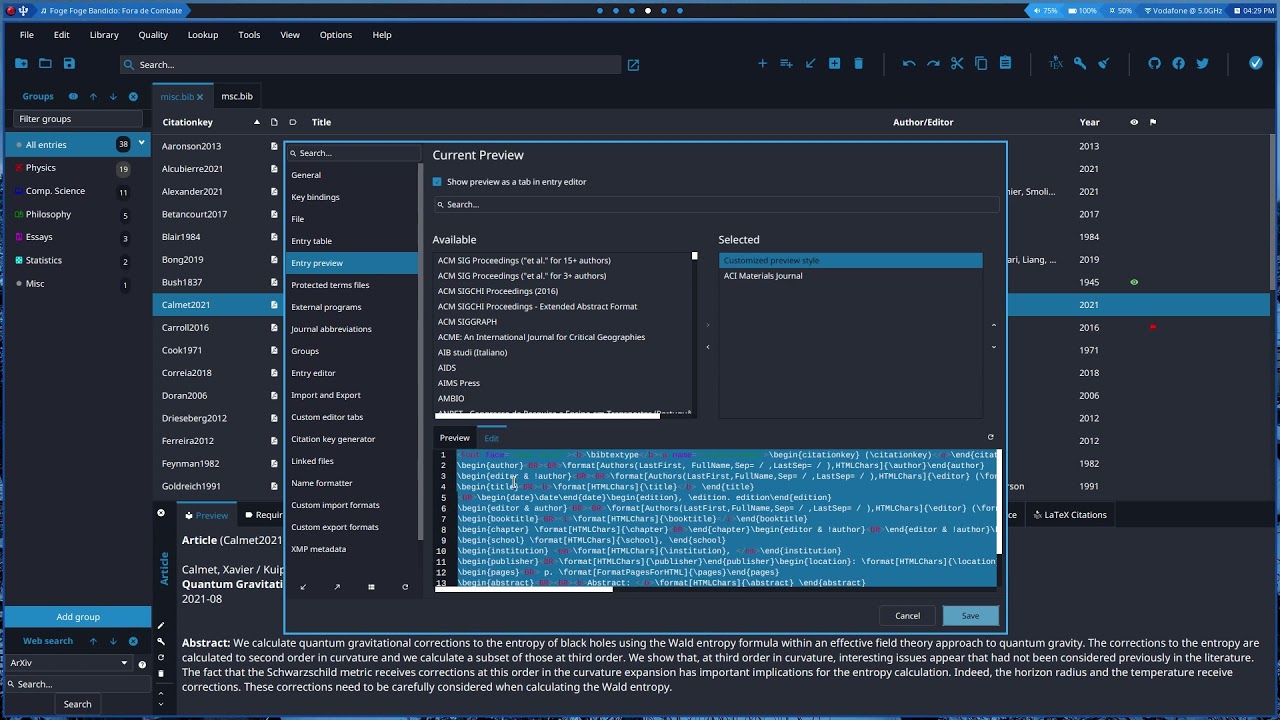Open the wrench tool in toolbar
This screenshot has height=720, width=1280.
coord(1080,64)
